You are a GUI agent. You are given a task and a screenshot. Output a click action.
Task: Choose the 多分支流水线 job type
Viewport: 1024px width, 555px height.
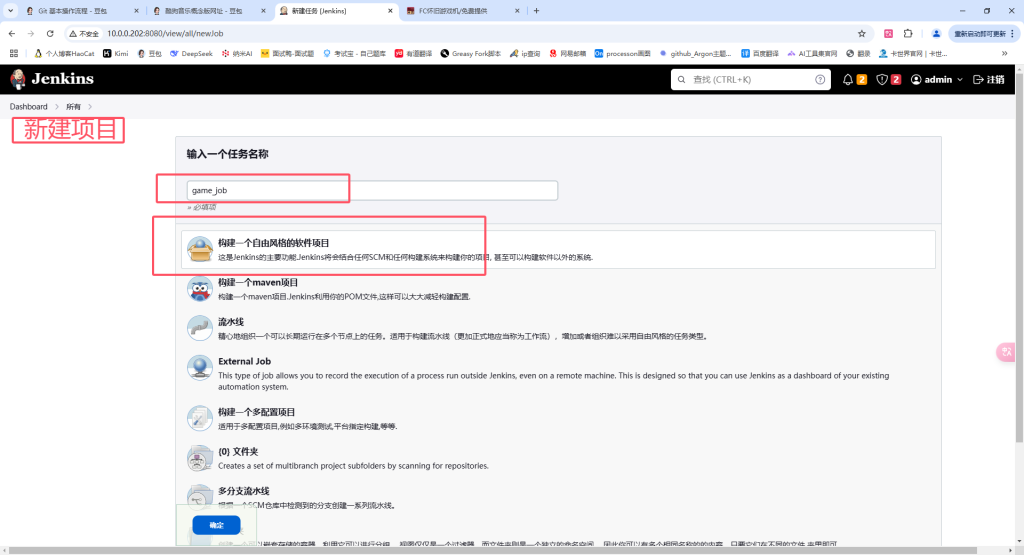(x=244, y=491)
